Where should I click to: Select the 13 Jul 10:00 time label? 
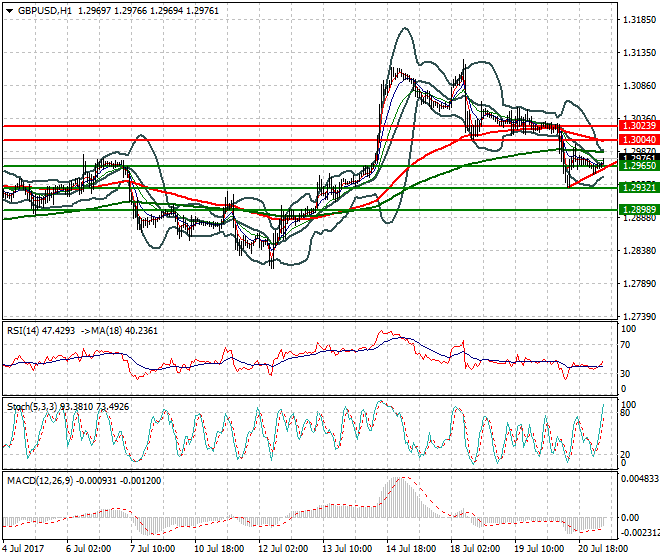347,549
